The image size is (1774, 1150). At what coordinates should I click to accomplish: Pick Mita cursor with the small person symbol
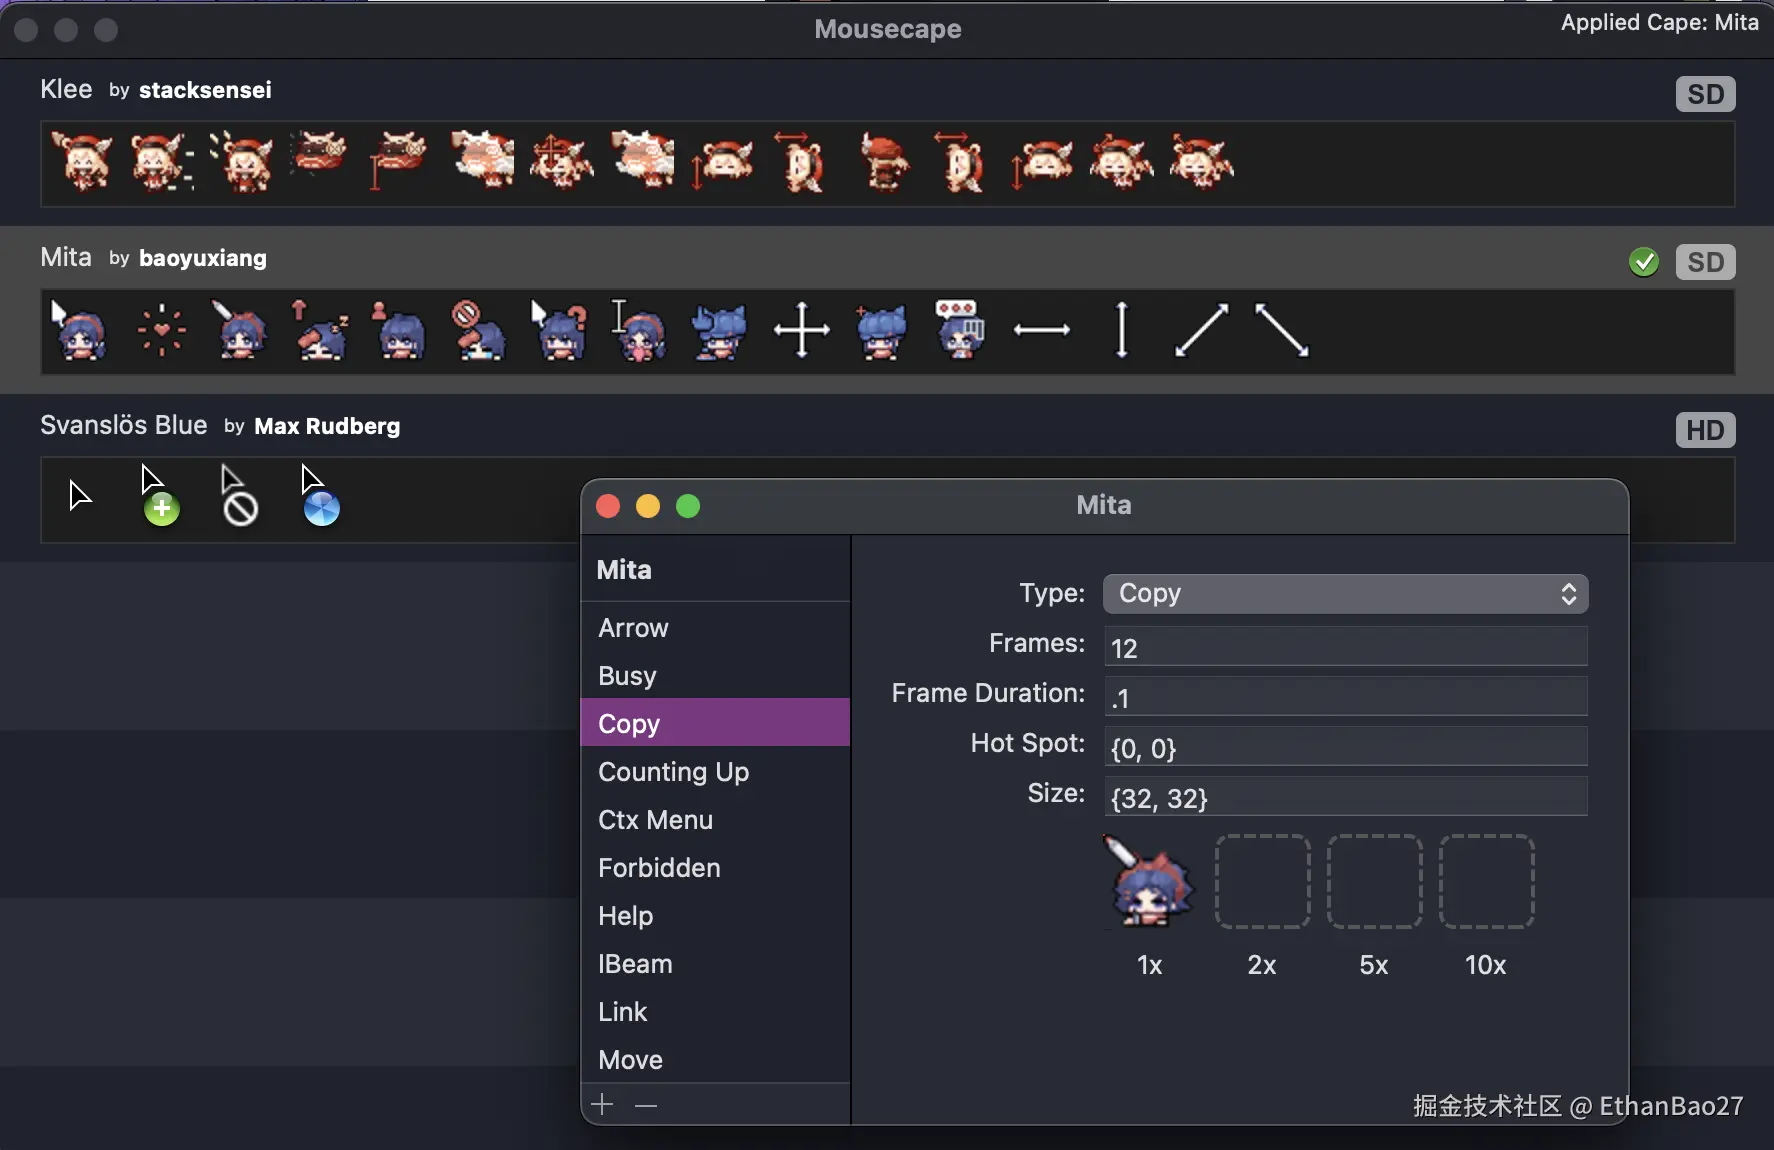400,330
